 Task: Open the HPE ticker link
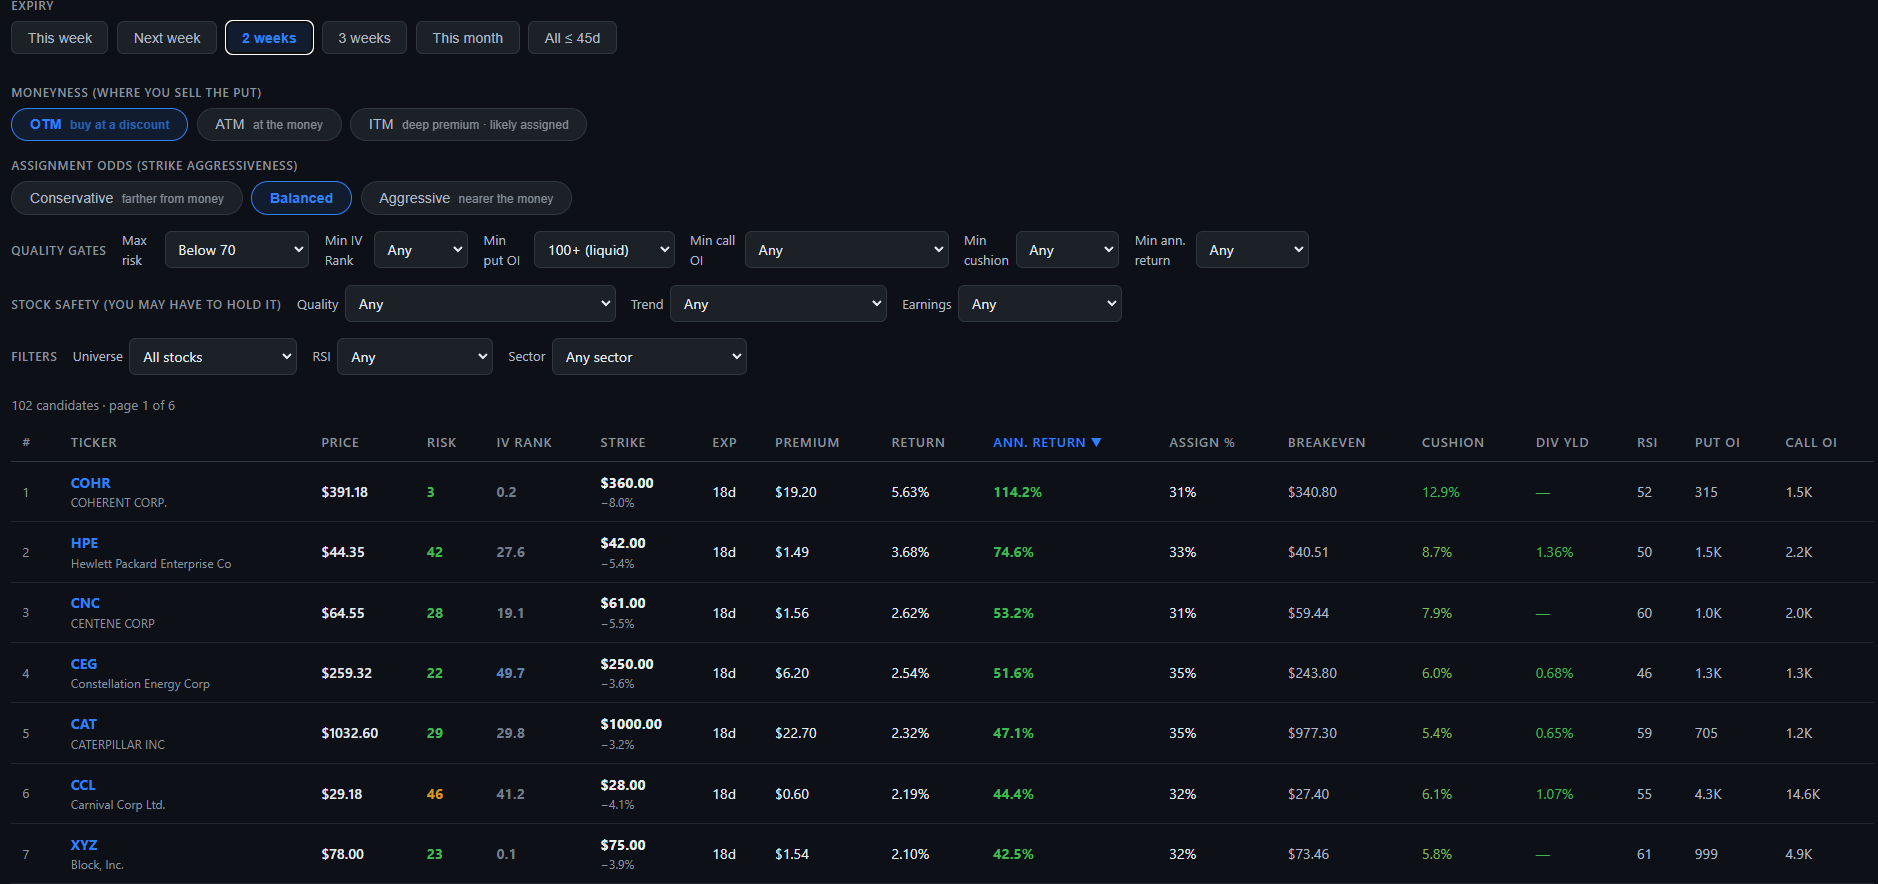84,543
